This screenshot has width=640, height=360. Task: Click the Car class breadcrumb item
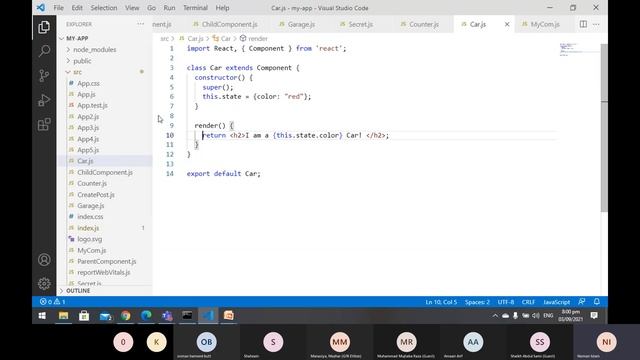tap(221, 38)
